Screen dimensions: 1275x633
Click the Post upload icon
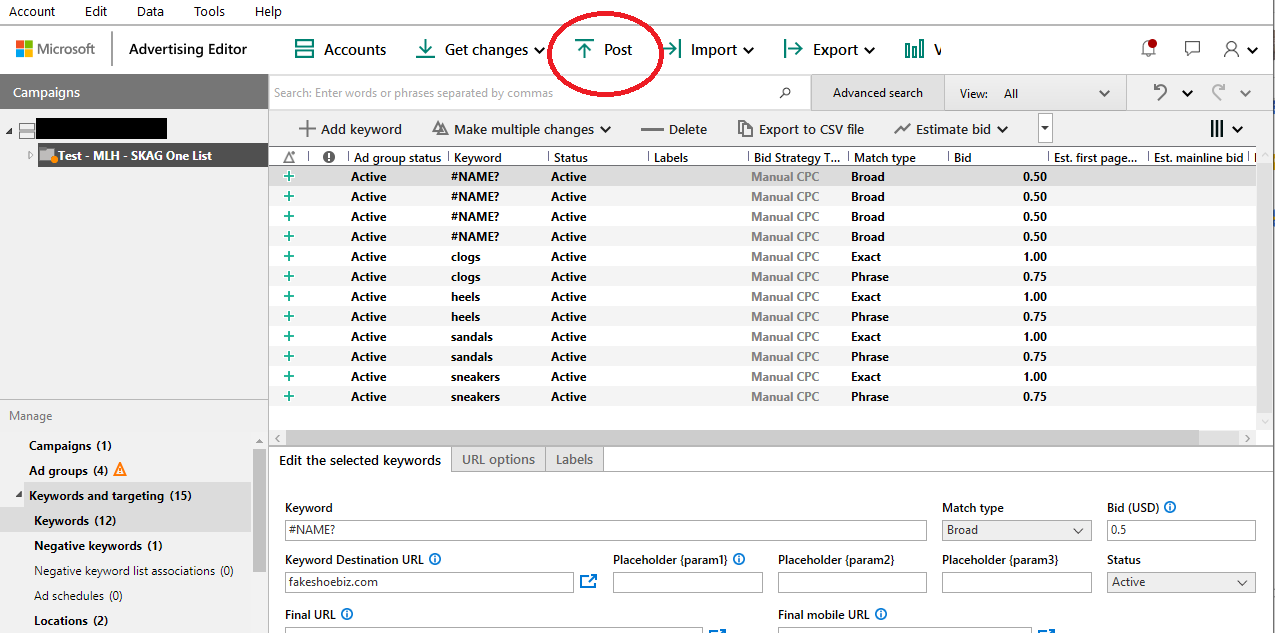[x=585, y=50]
